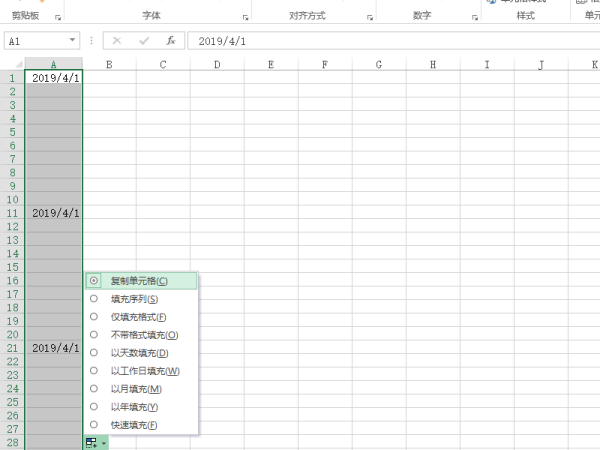Select row 5 header

(13, 132)
